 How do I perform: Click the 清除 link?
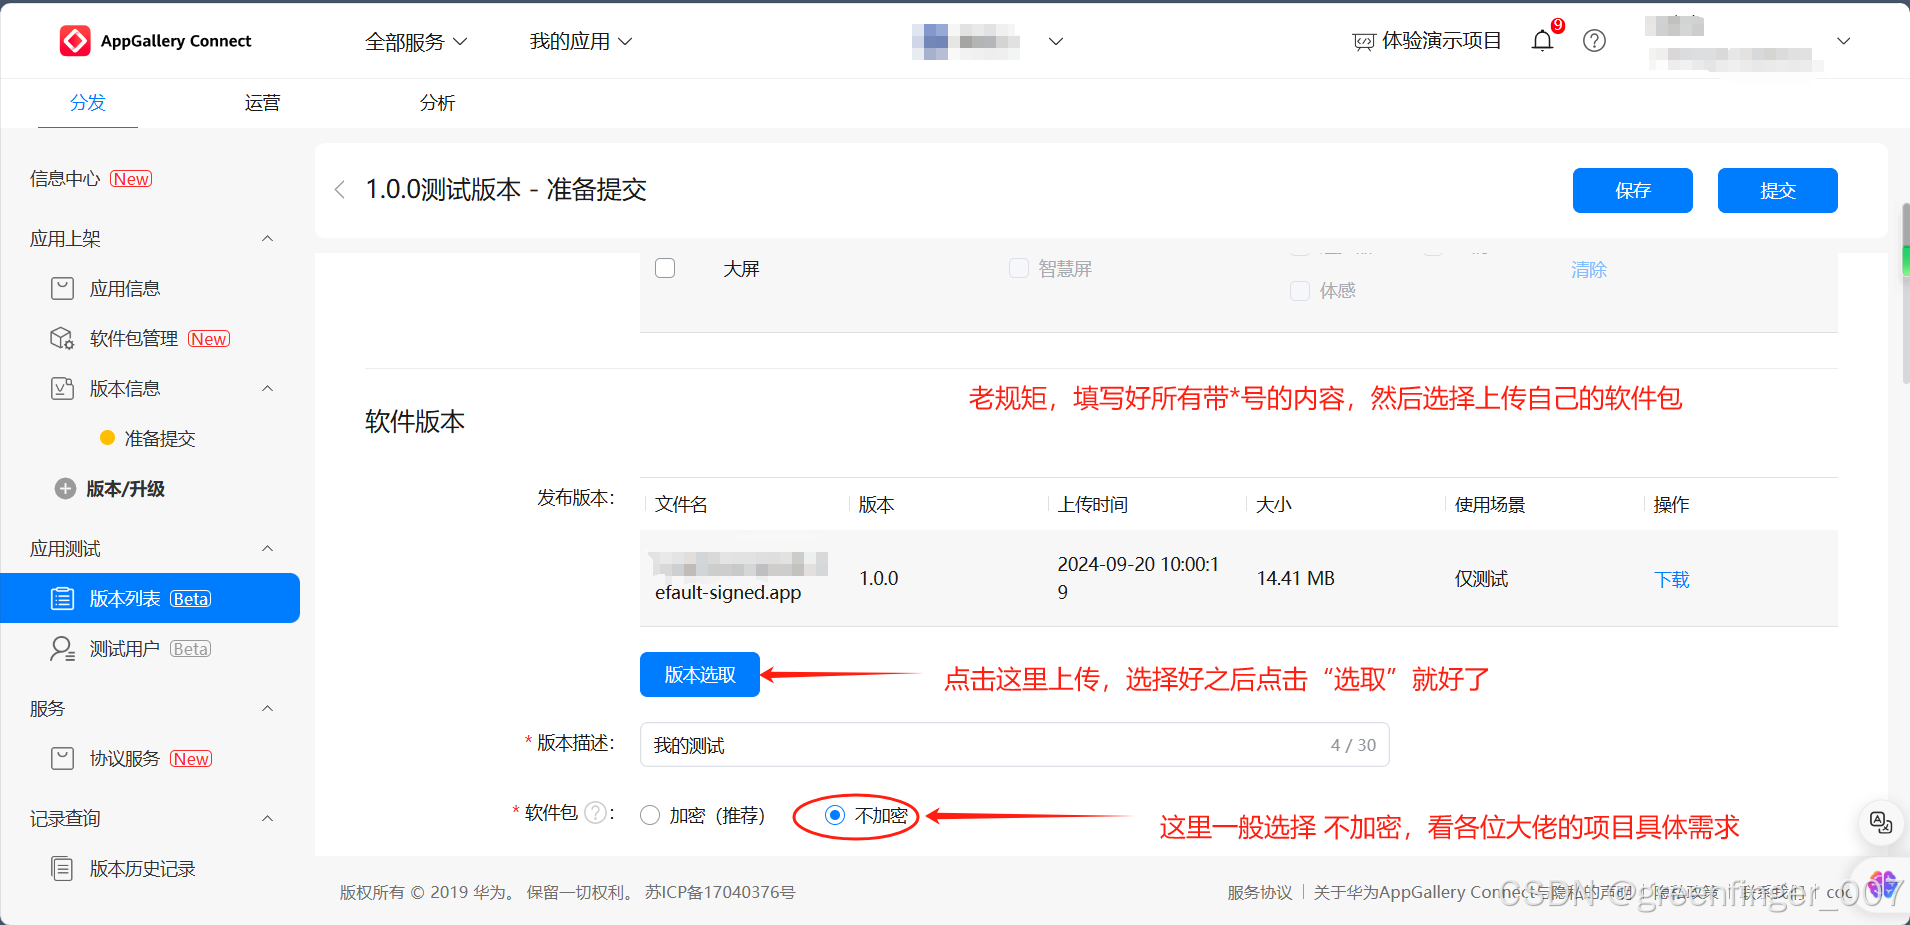pos(1589,269)
